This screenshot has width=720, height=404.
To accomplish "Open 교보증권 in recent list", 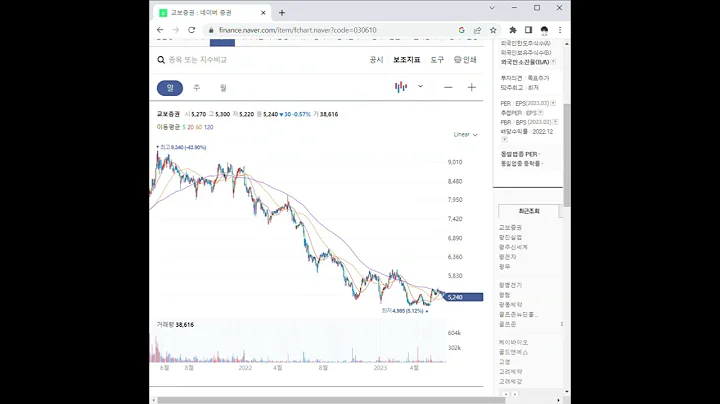I will 510,227.
